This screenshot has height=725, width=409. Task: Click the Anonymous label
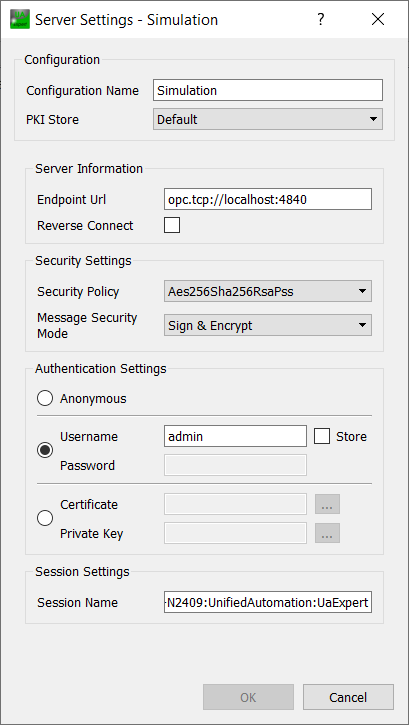[93, 399]
